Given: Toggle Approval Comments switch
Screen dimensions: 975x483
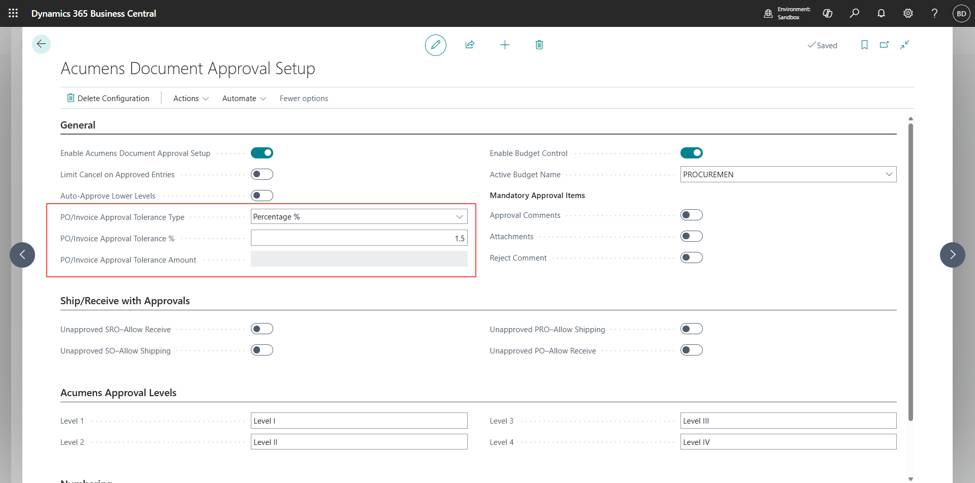Looking at the screenshot, I should tap(691, 215).
